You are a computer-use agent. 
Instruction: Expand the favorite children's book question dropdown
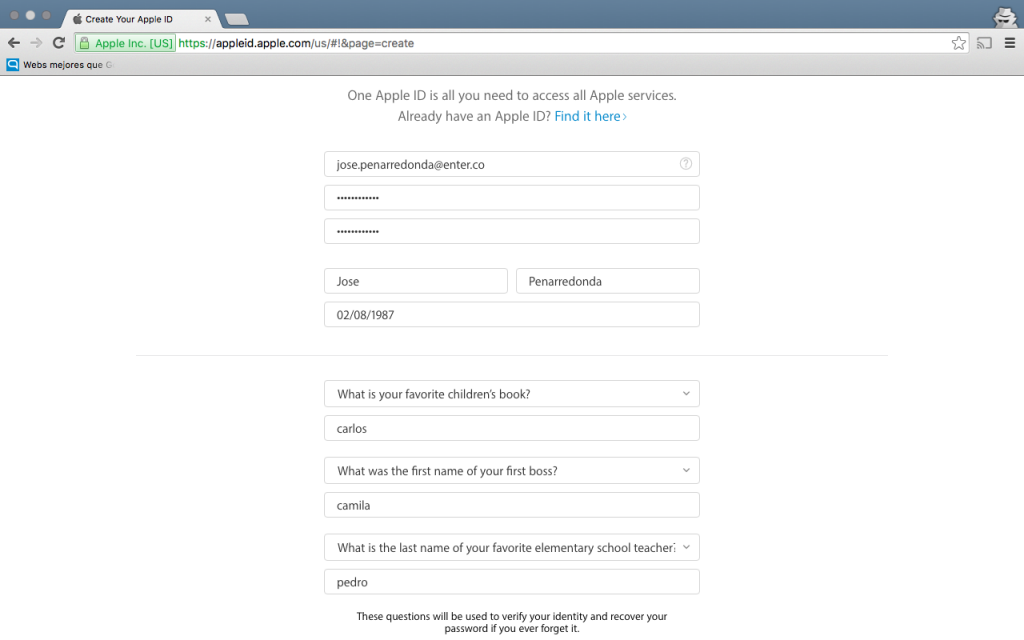[x=511, y=394]
